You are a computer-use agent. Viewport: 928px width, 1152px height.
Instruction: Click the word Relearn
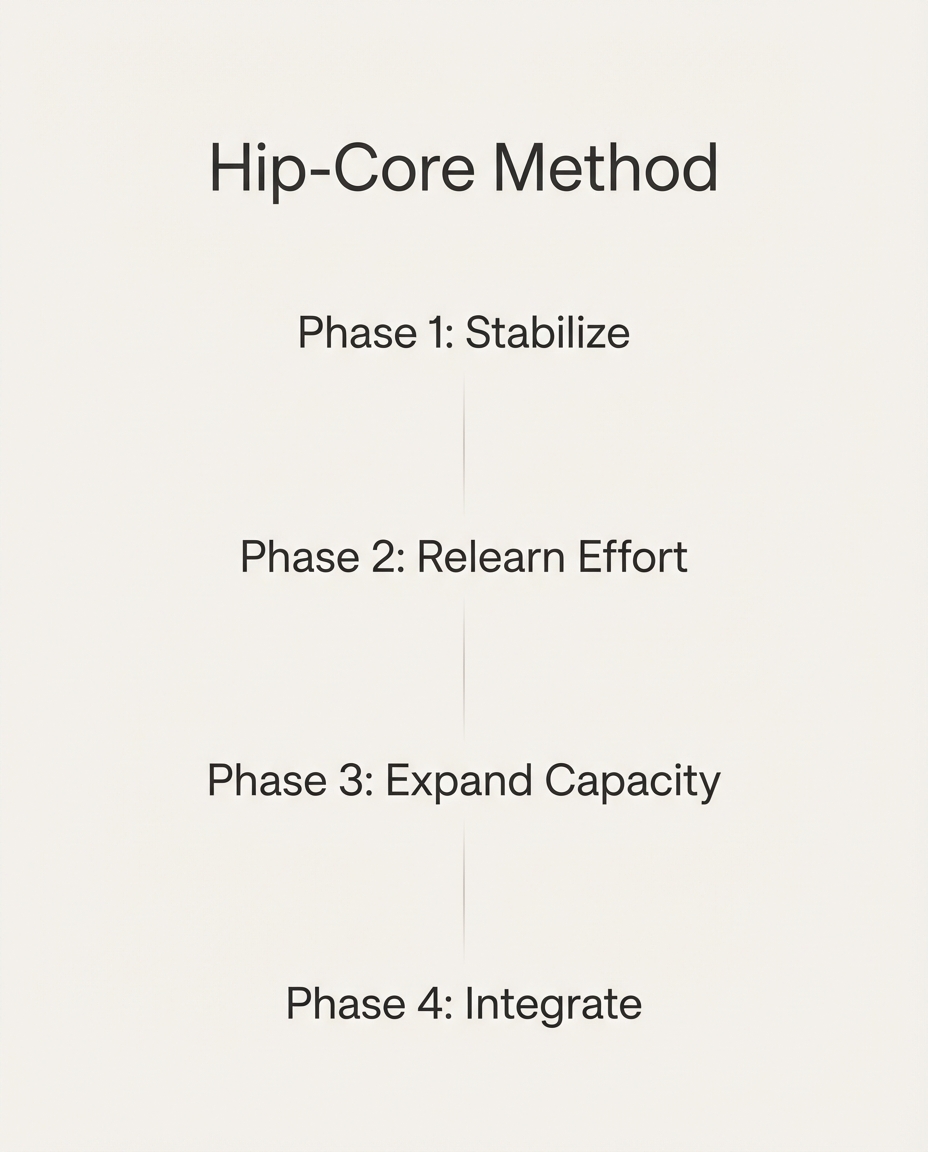click(476, 557)
